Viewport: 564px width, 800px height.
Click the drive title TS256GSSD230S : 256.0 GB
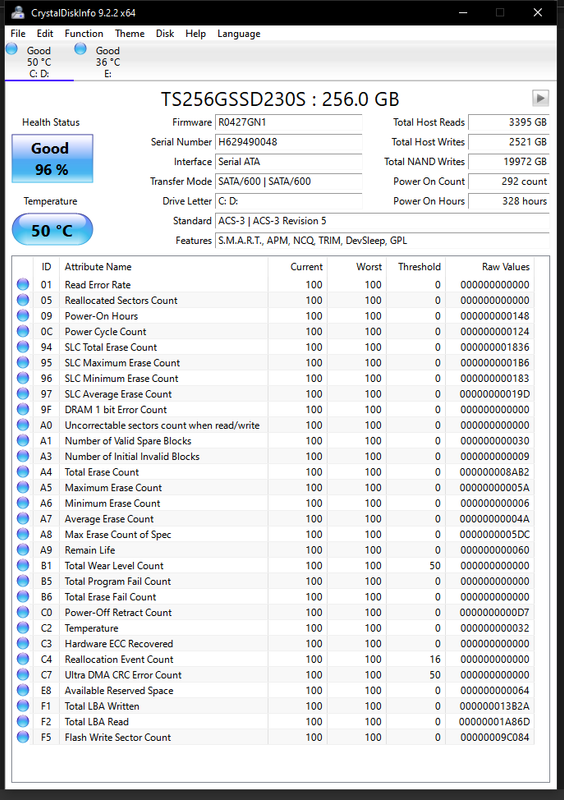click(x=280, y=99)
